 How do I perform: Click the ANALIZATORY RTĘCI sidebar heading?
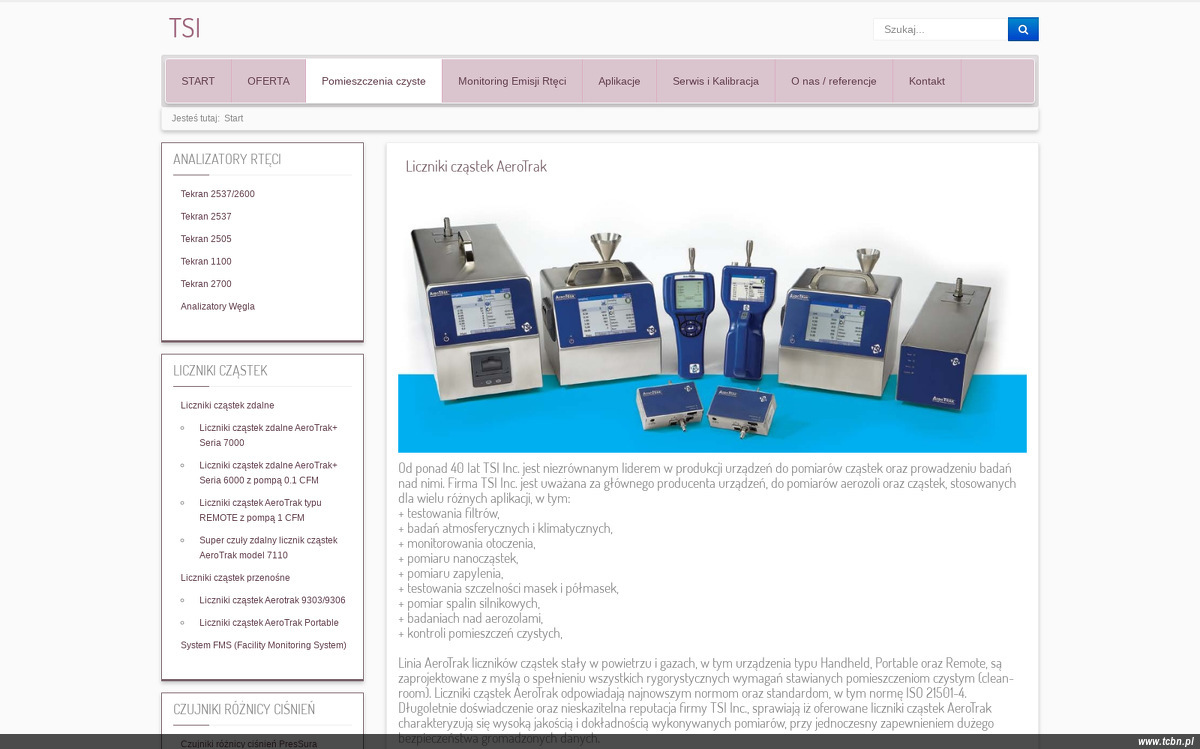[227, 159]
